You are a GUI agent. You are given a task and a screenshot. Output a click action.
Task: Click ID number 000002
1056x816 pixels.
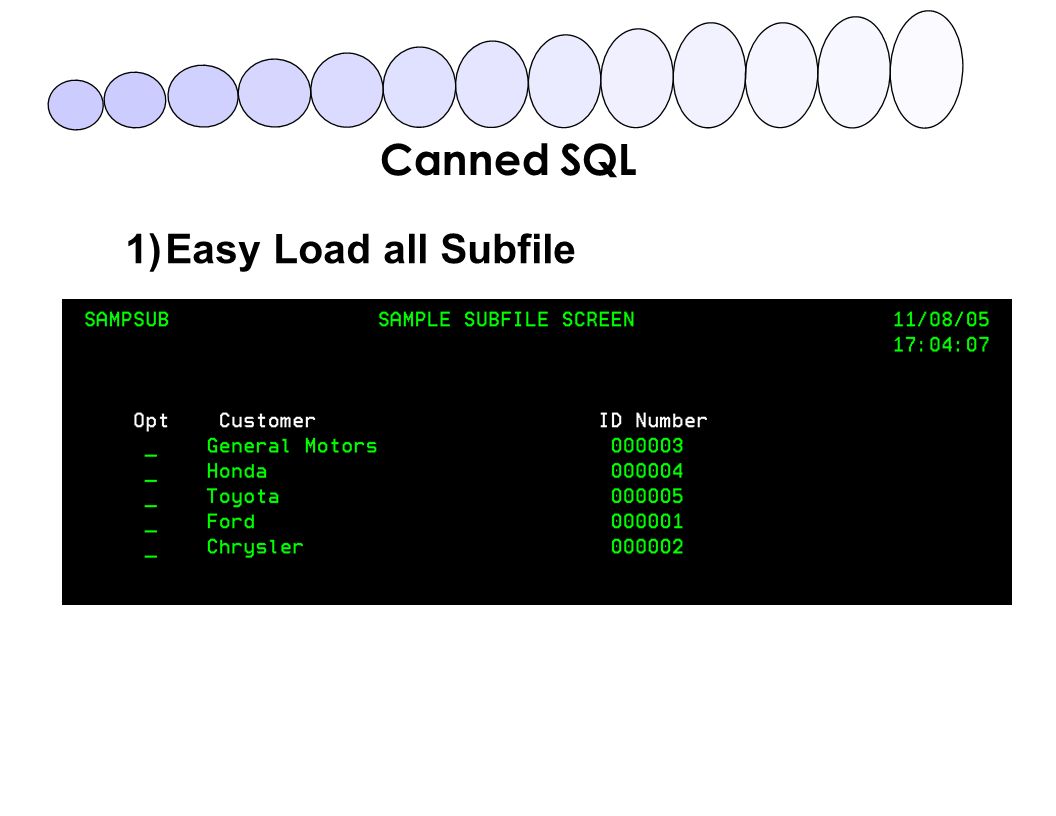pos(647,547)
